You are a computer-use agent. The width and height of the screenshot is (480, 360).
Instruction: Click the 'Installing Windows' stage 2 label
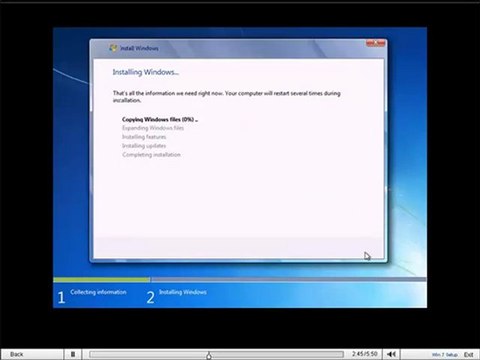183,292
